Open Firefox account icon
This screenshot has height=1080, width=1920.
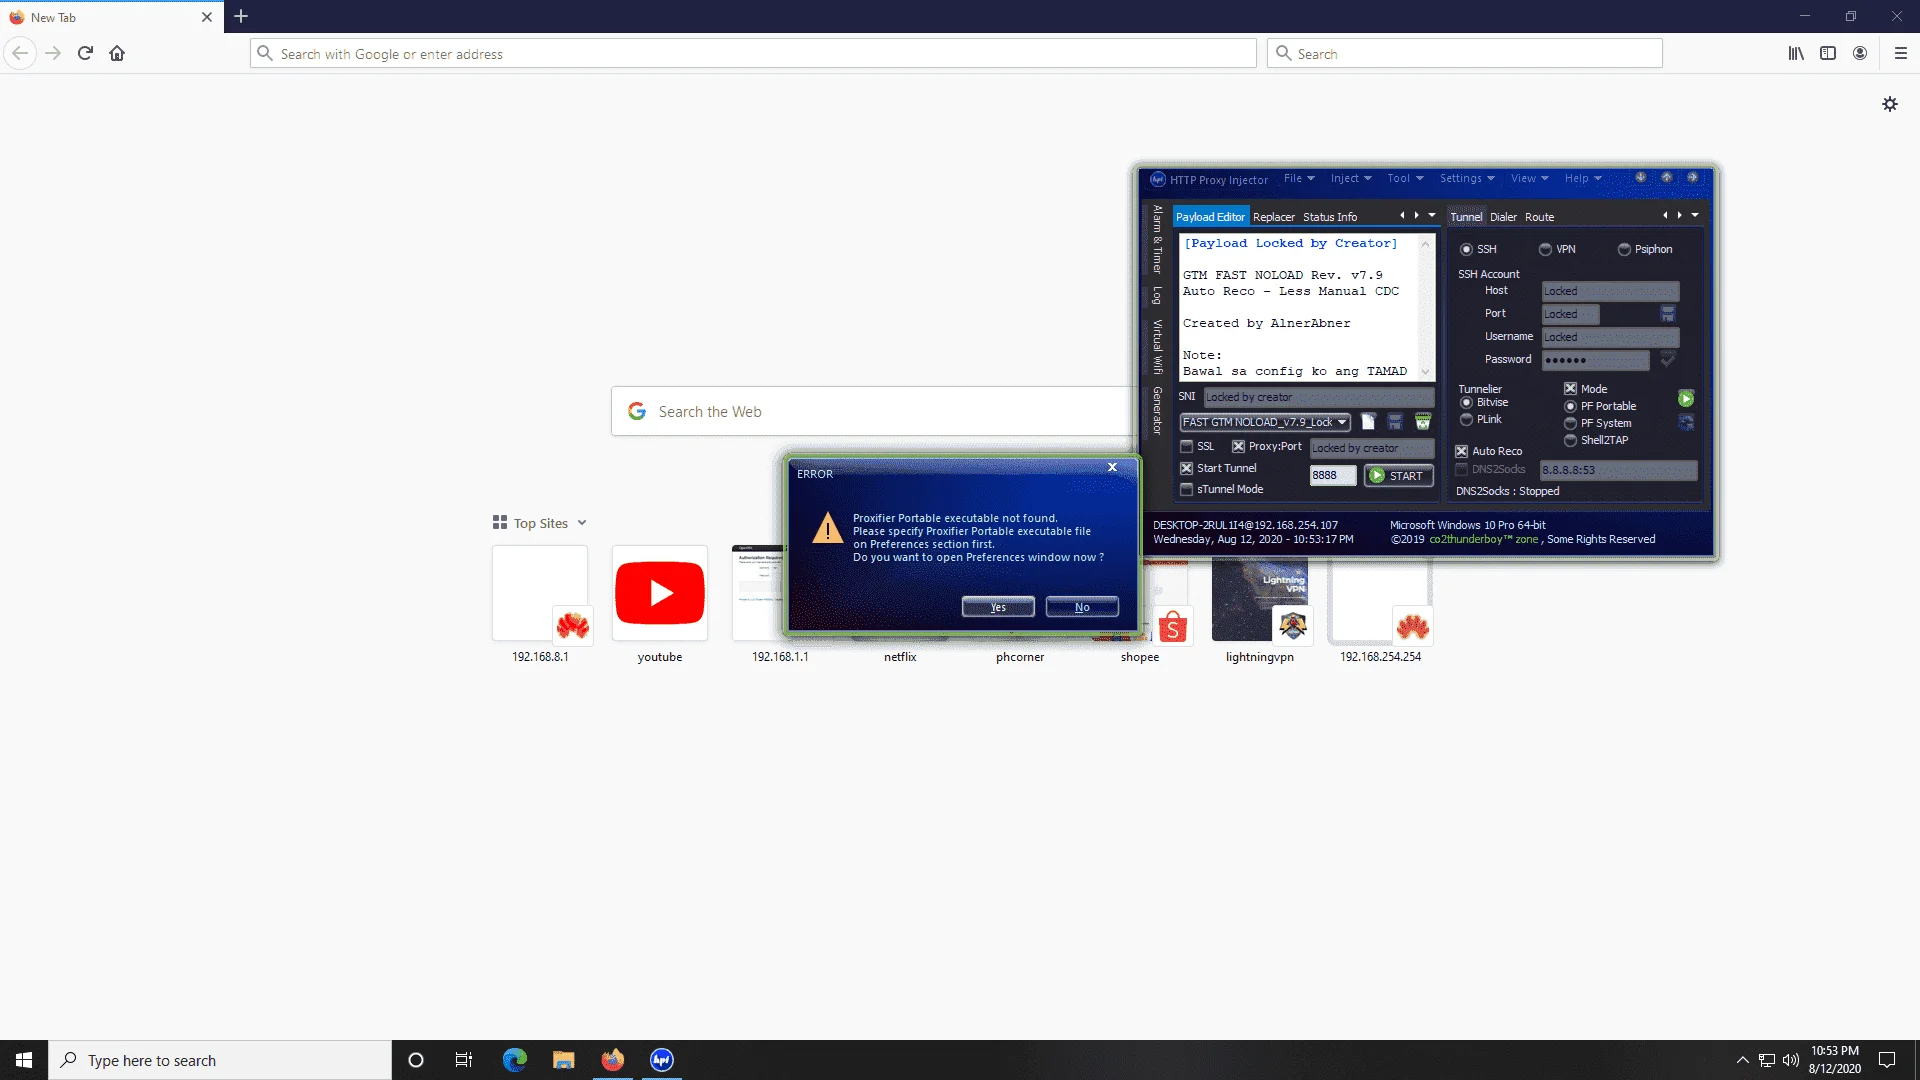(x=1860, y=53)
